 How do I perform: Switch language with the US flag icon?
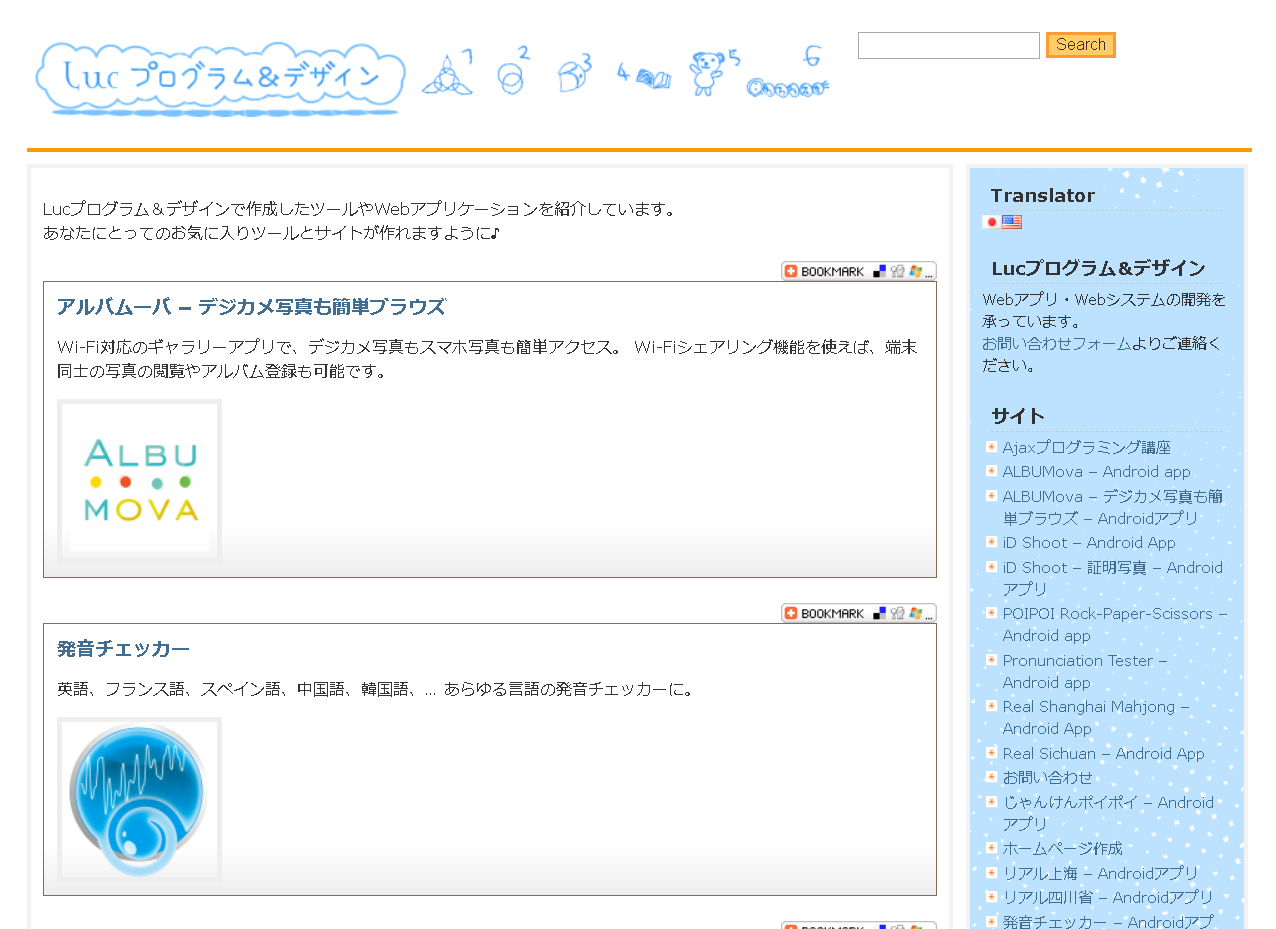click(1012, 222)
